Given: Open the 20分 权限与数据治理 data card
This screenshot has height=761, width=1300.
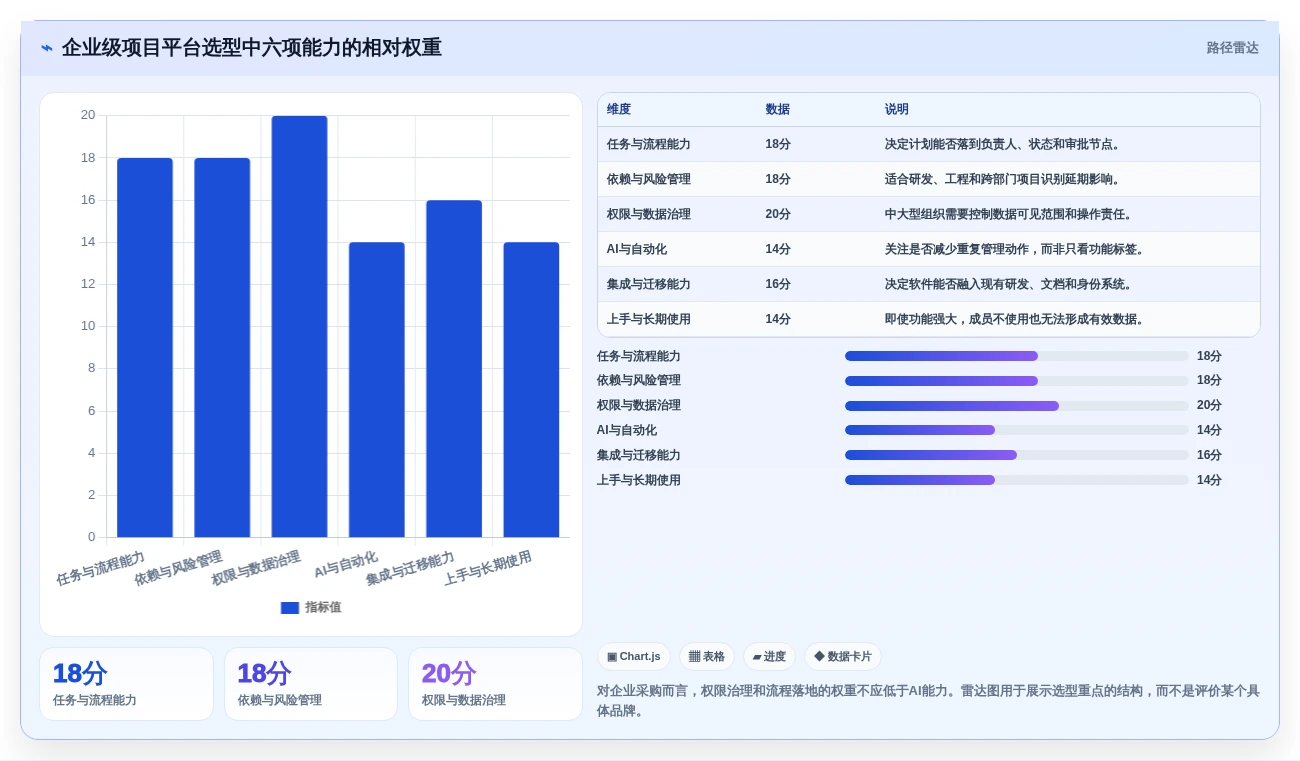Looking at the screenshot, I should point(495,684).
